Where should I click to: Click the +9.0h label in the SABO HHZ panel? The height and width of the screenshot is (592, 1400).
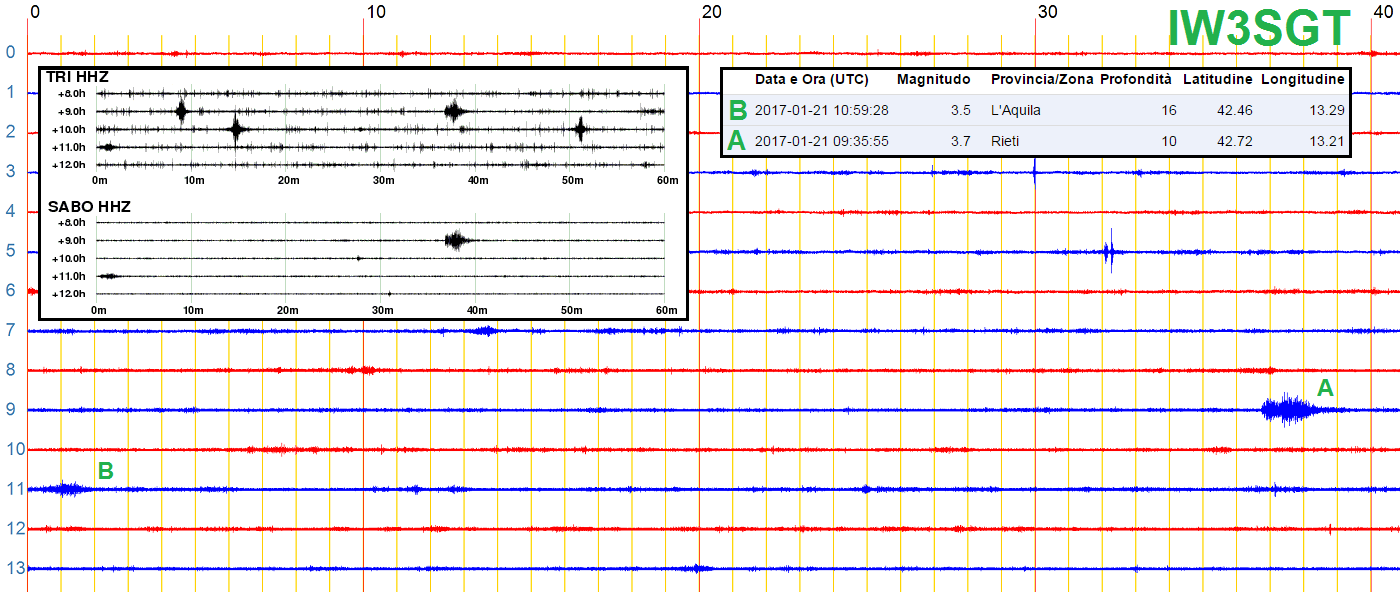point(72,240)
